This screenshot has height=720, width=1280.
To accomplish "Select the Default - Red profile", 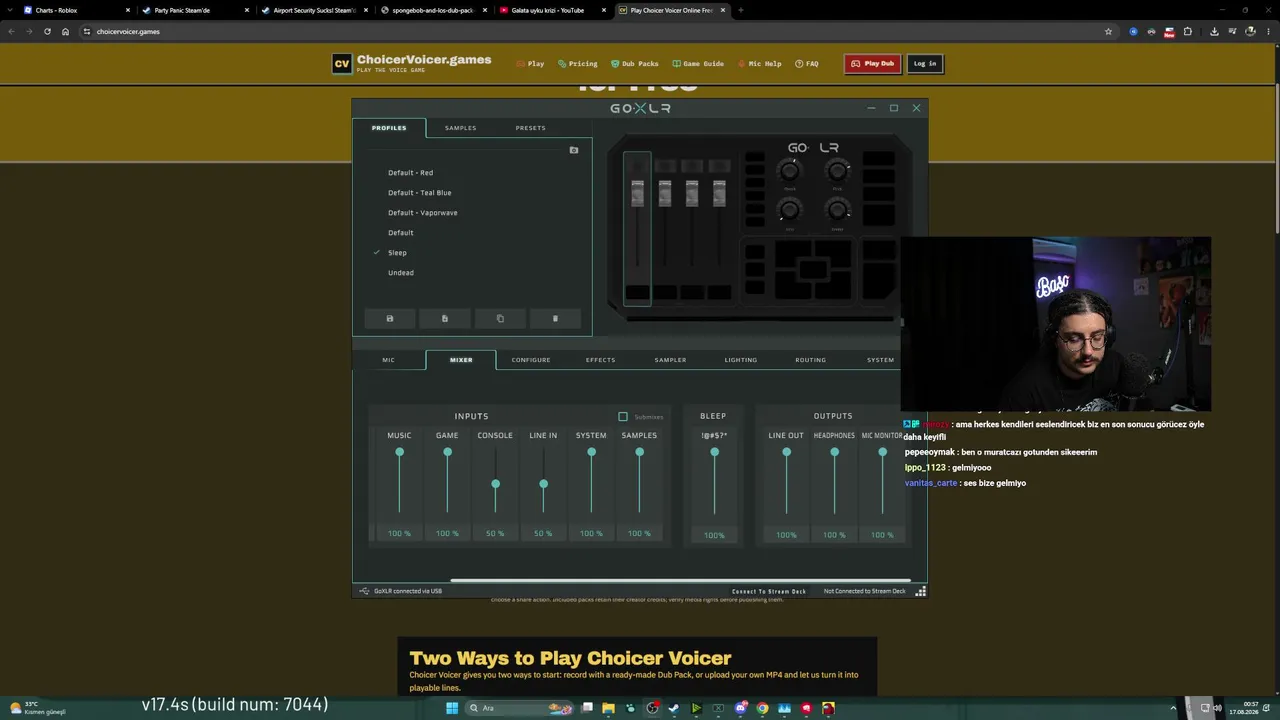I will click(410, 173).
